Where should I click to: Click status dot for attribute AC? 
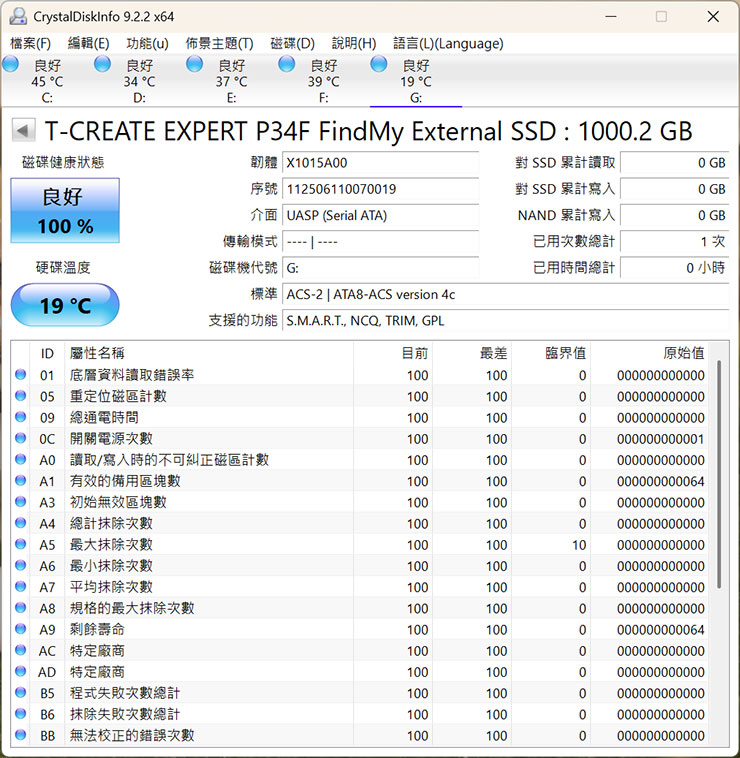(20, 650)
